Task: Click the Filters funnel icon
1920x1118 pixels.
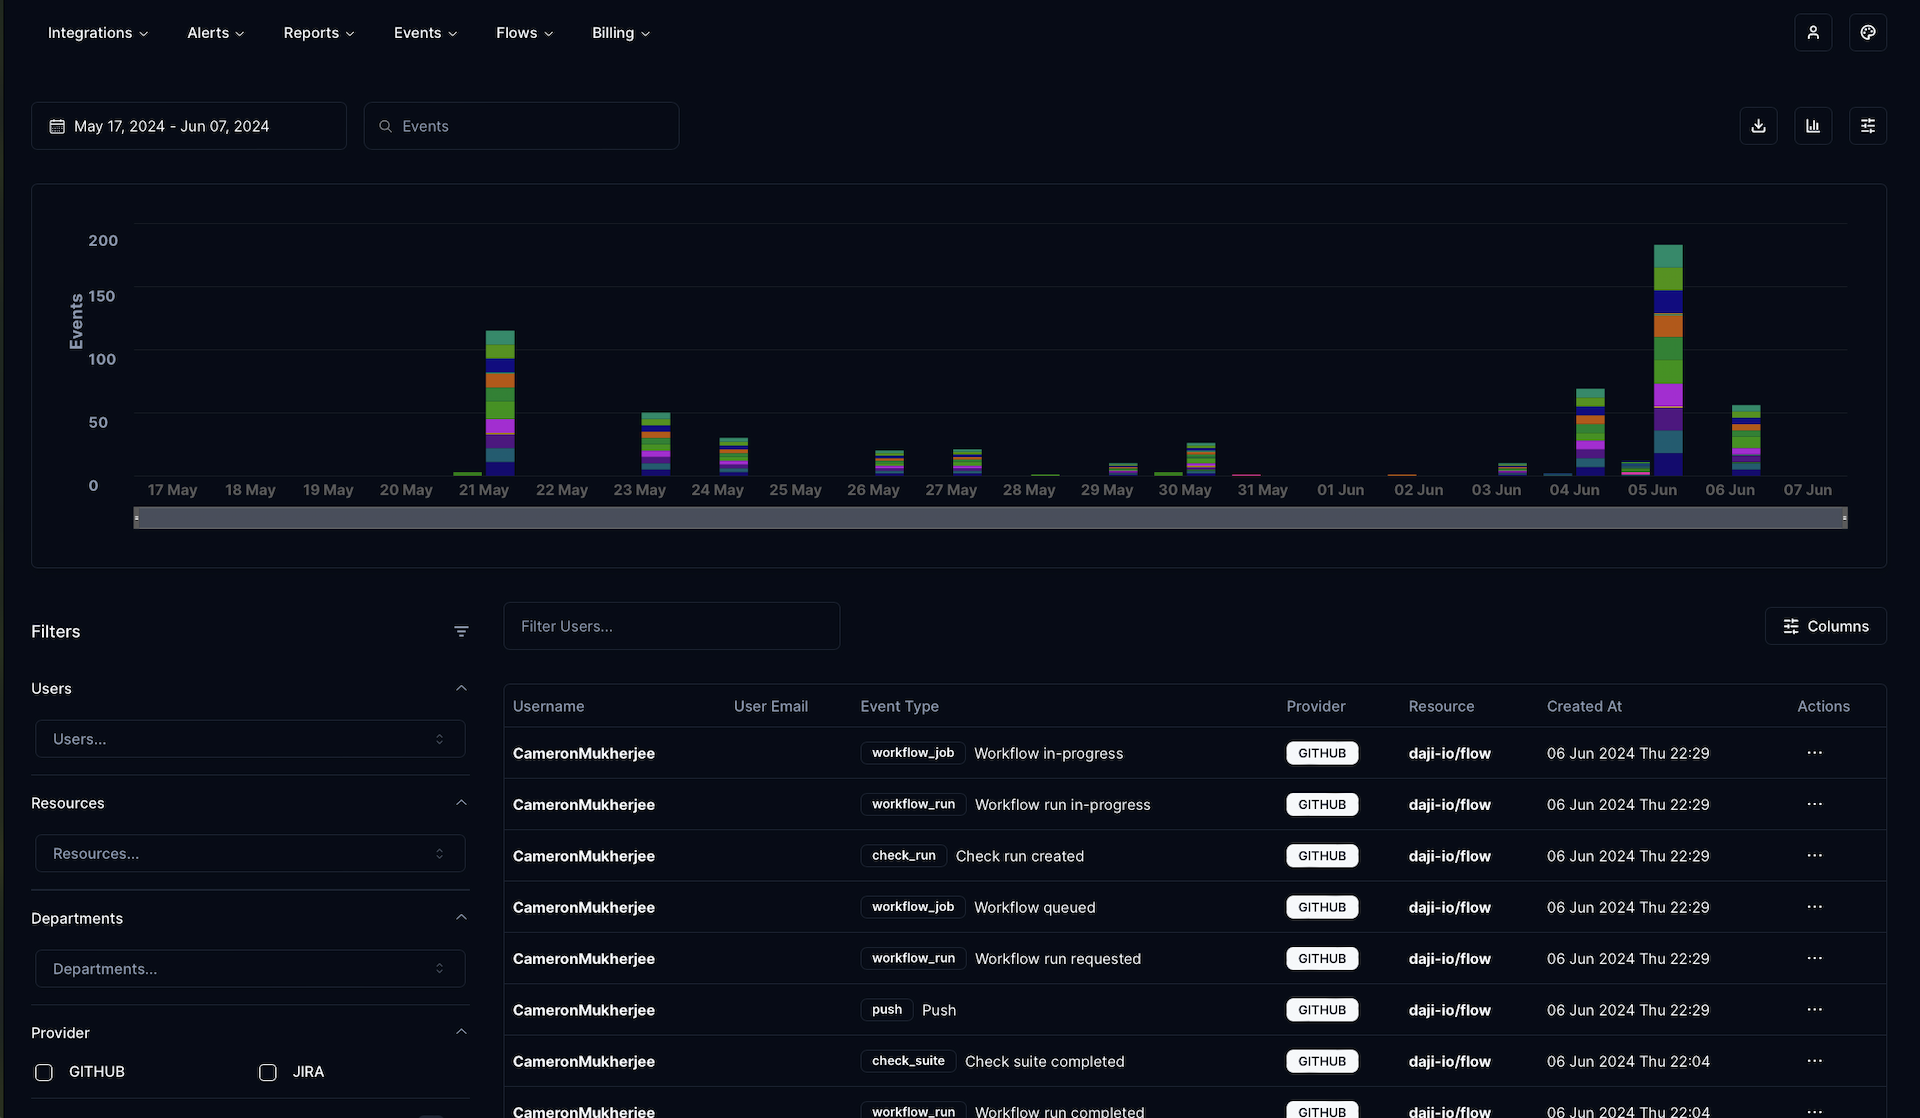Action: pos(461,631)
